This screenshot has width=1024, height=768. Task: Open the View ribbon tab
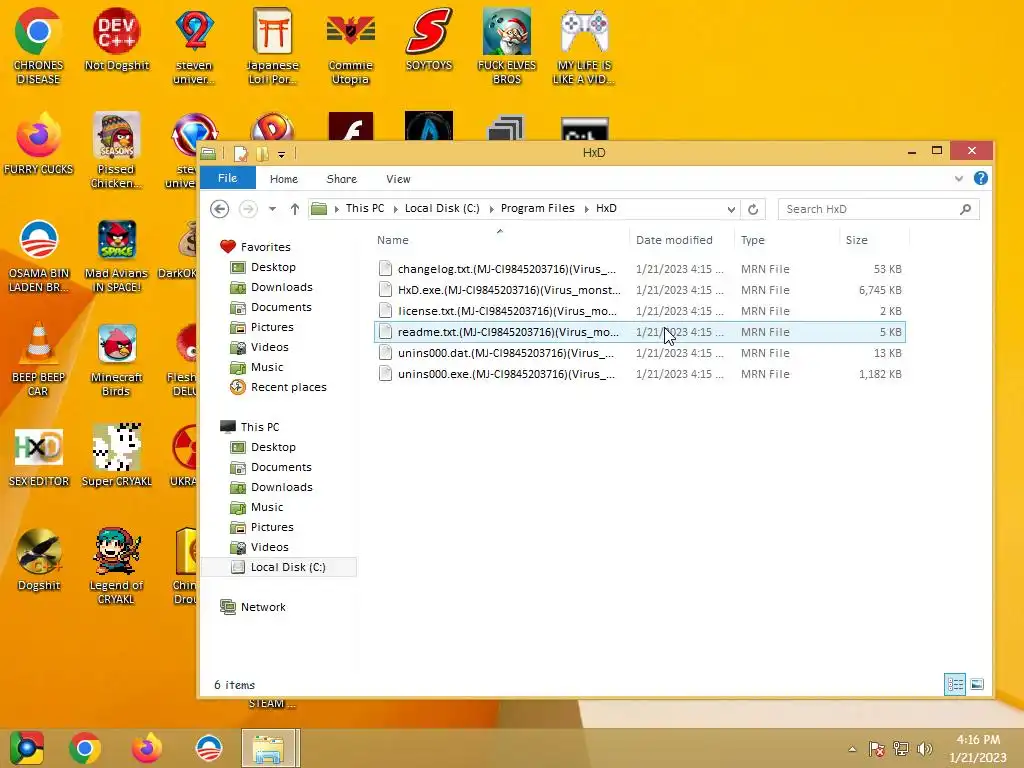point(398,179)
